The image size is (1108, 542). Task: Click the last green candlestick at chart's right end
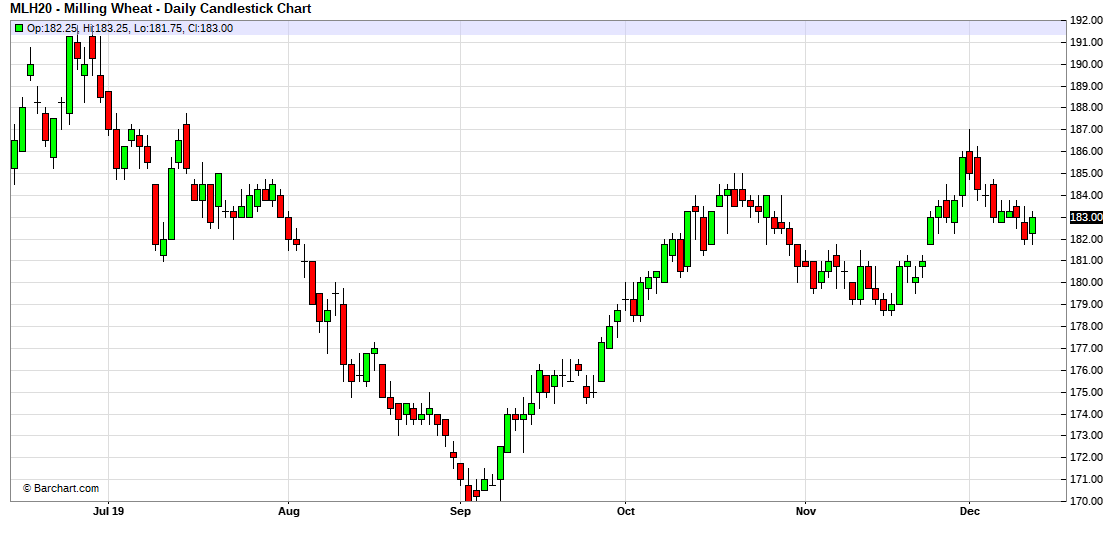click(1032, 225)
